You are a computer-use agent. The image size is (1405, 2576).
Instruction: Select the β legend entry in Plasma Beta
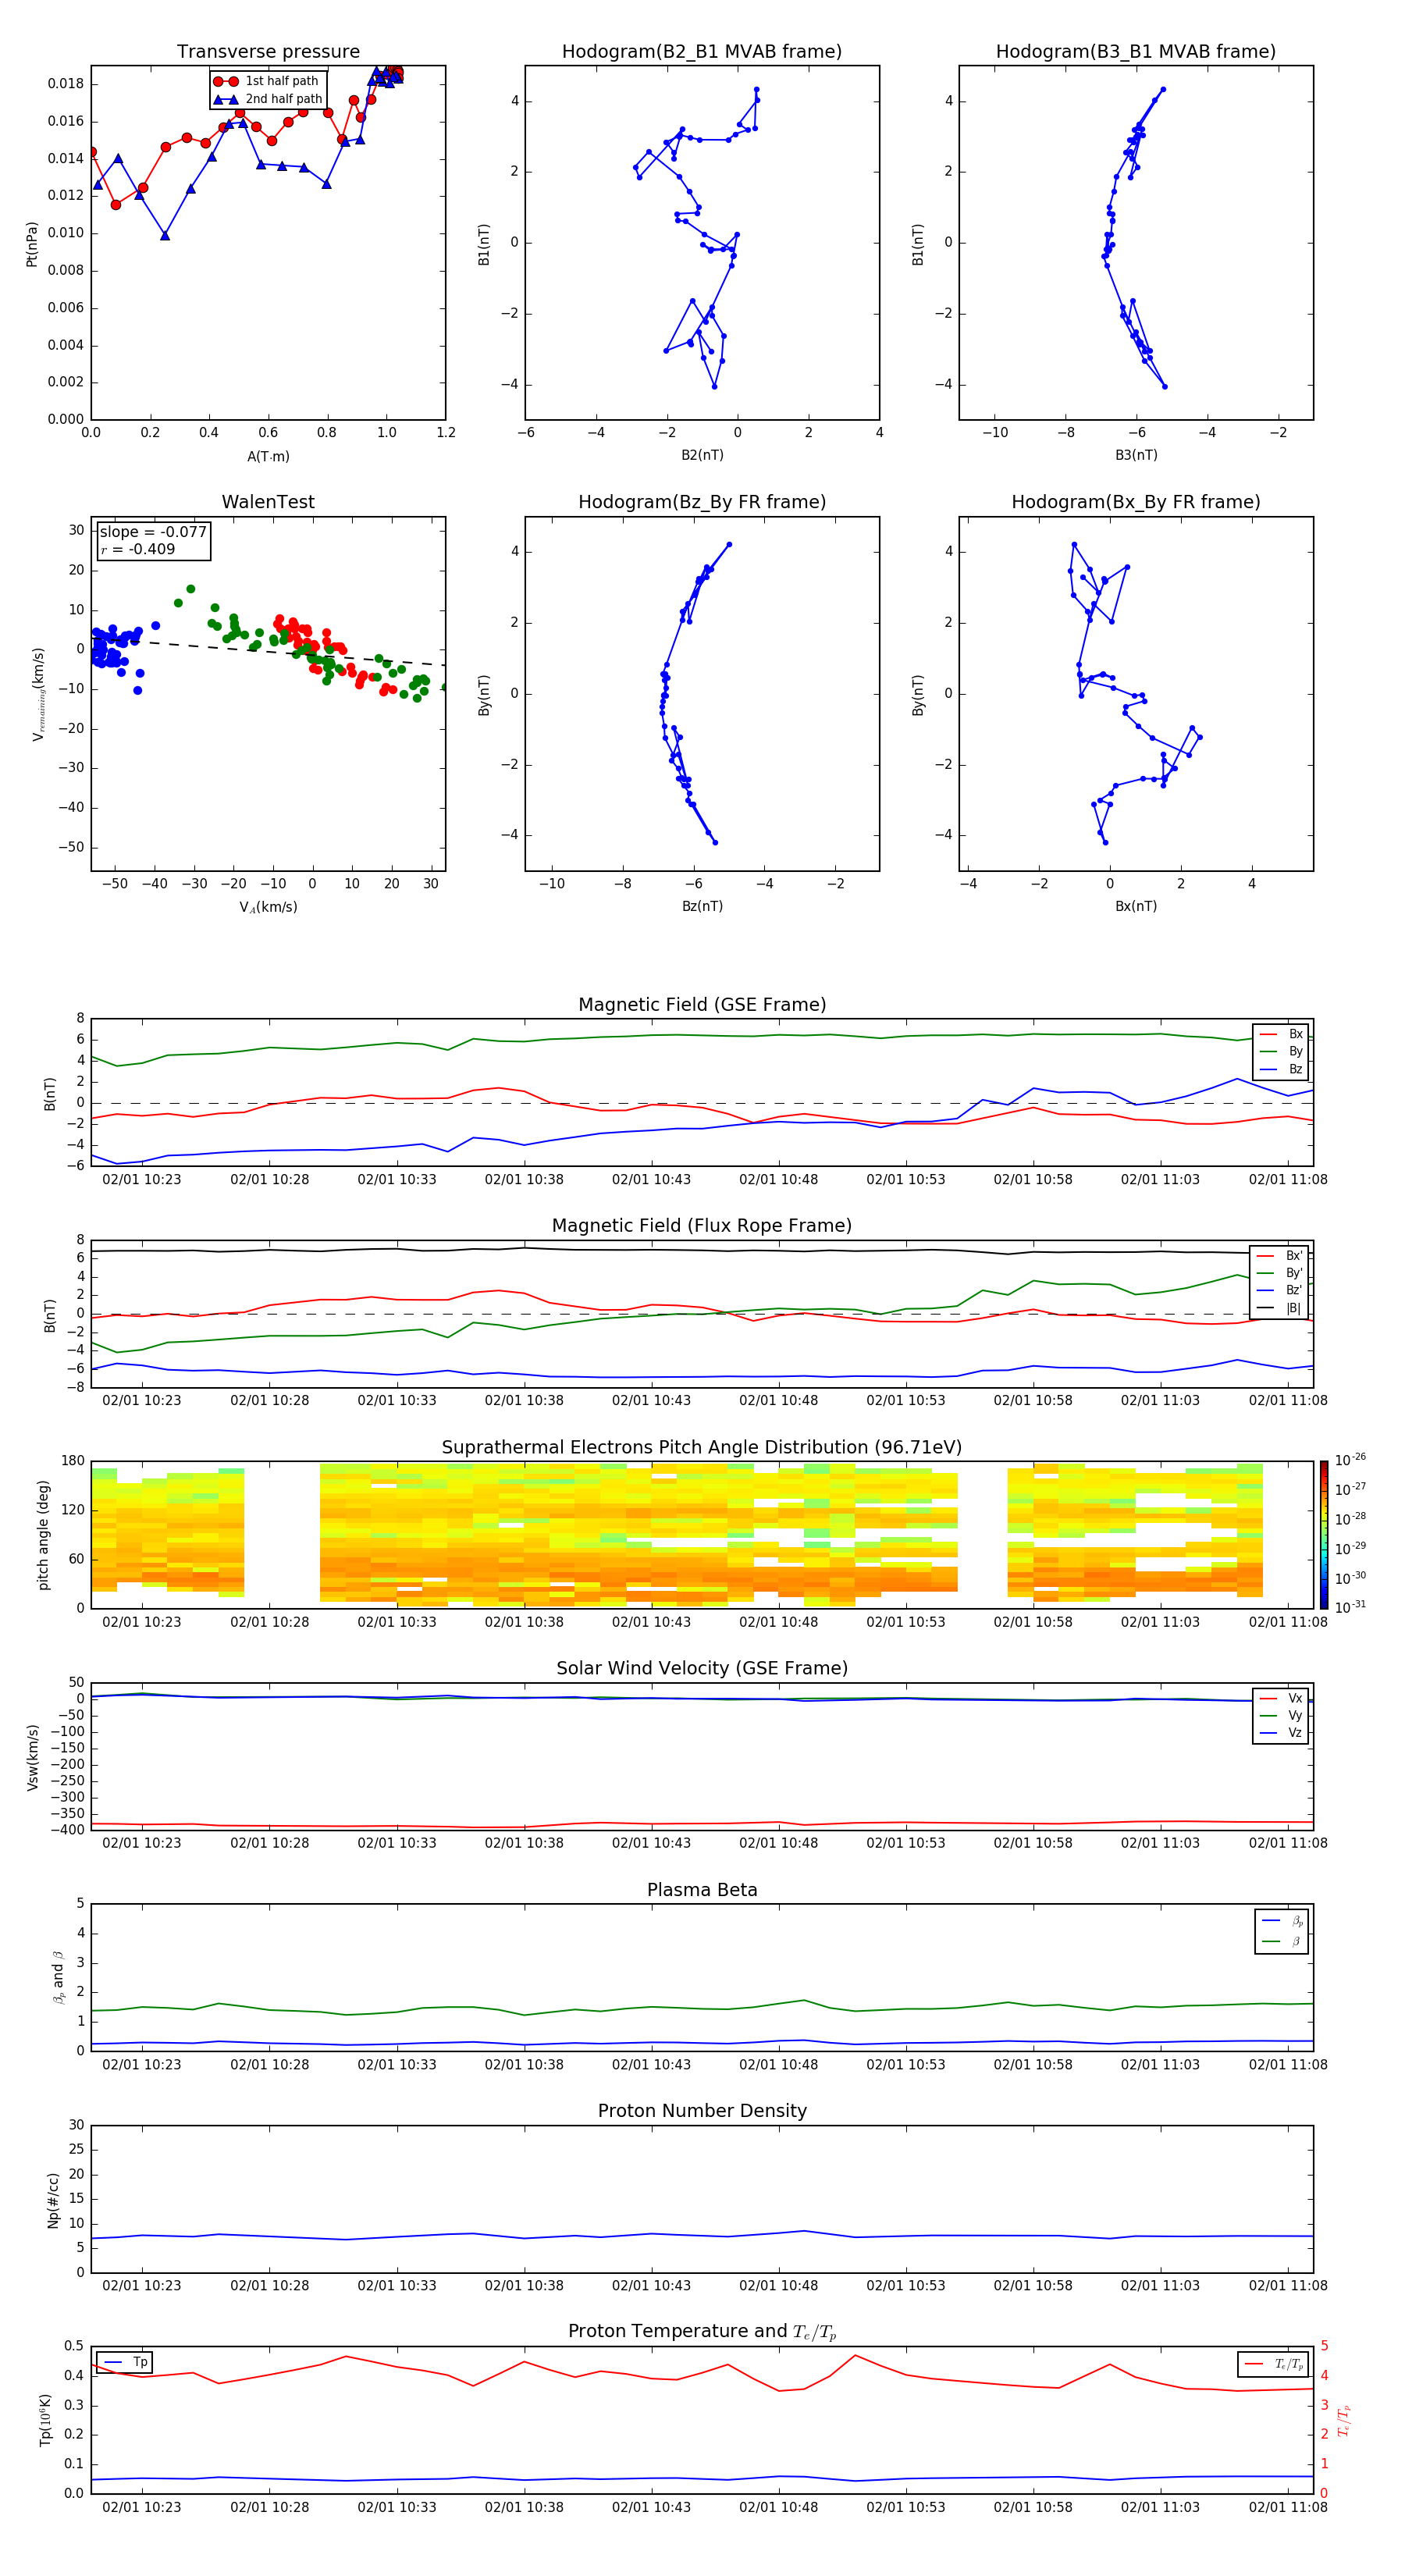point(1282,1941)
